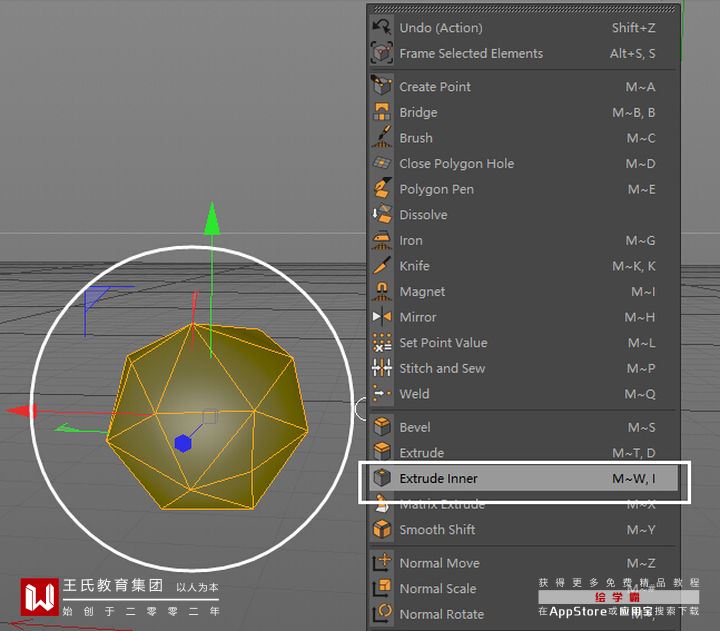720x631 pixels.
Task: Click the Undo (Action) icon
Action: pos(382,28)
